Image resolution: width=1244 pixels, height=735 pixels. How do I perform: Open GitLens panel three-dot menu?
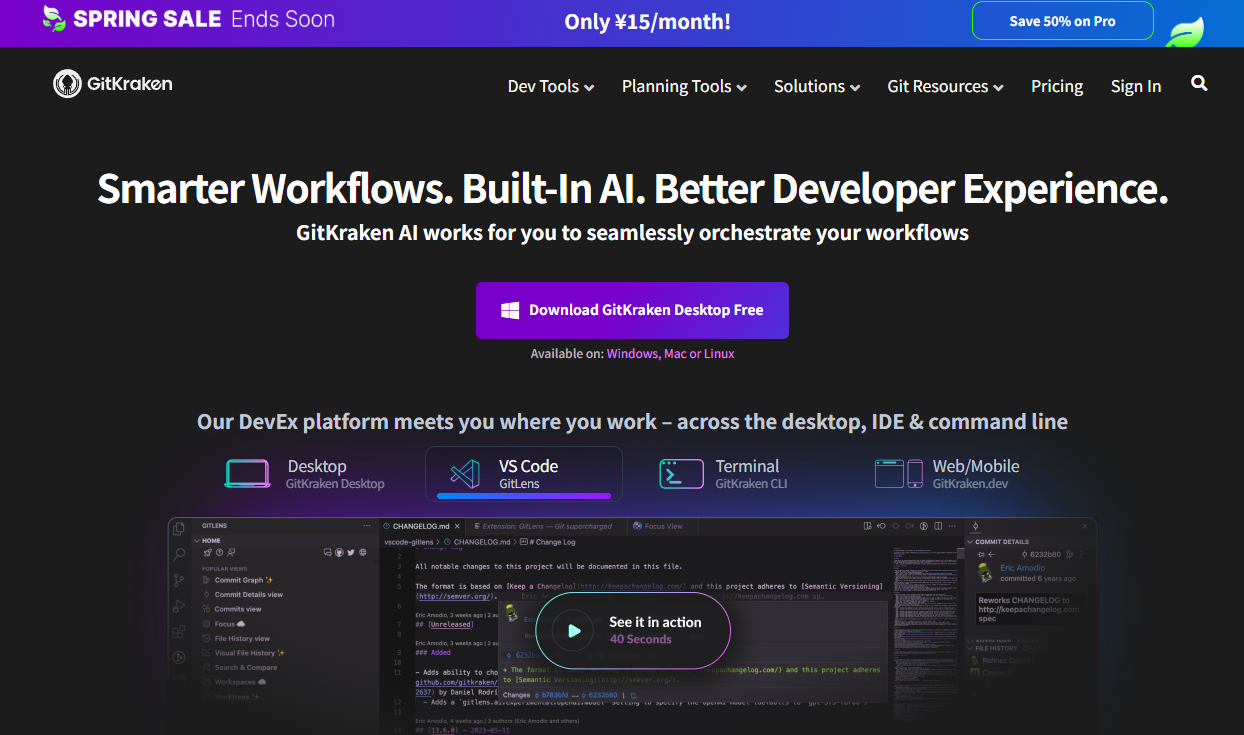point(367,526)
